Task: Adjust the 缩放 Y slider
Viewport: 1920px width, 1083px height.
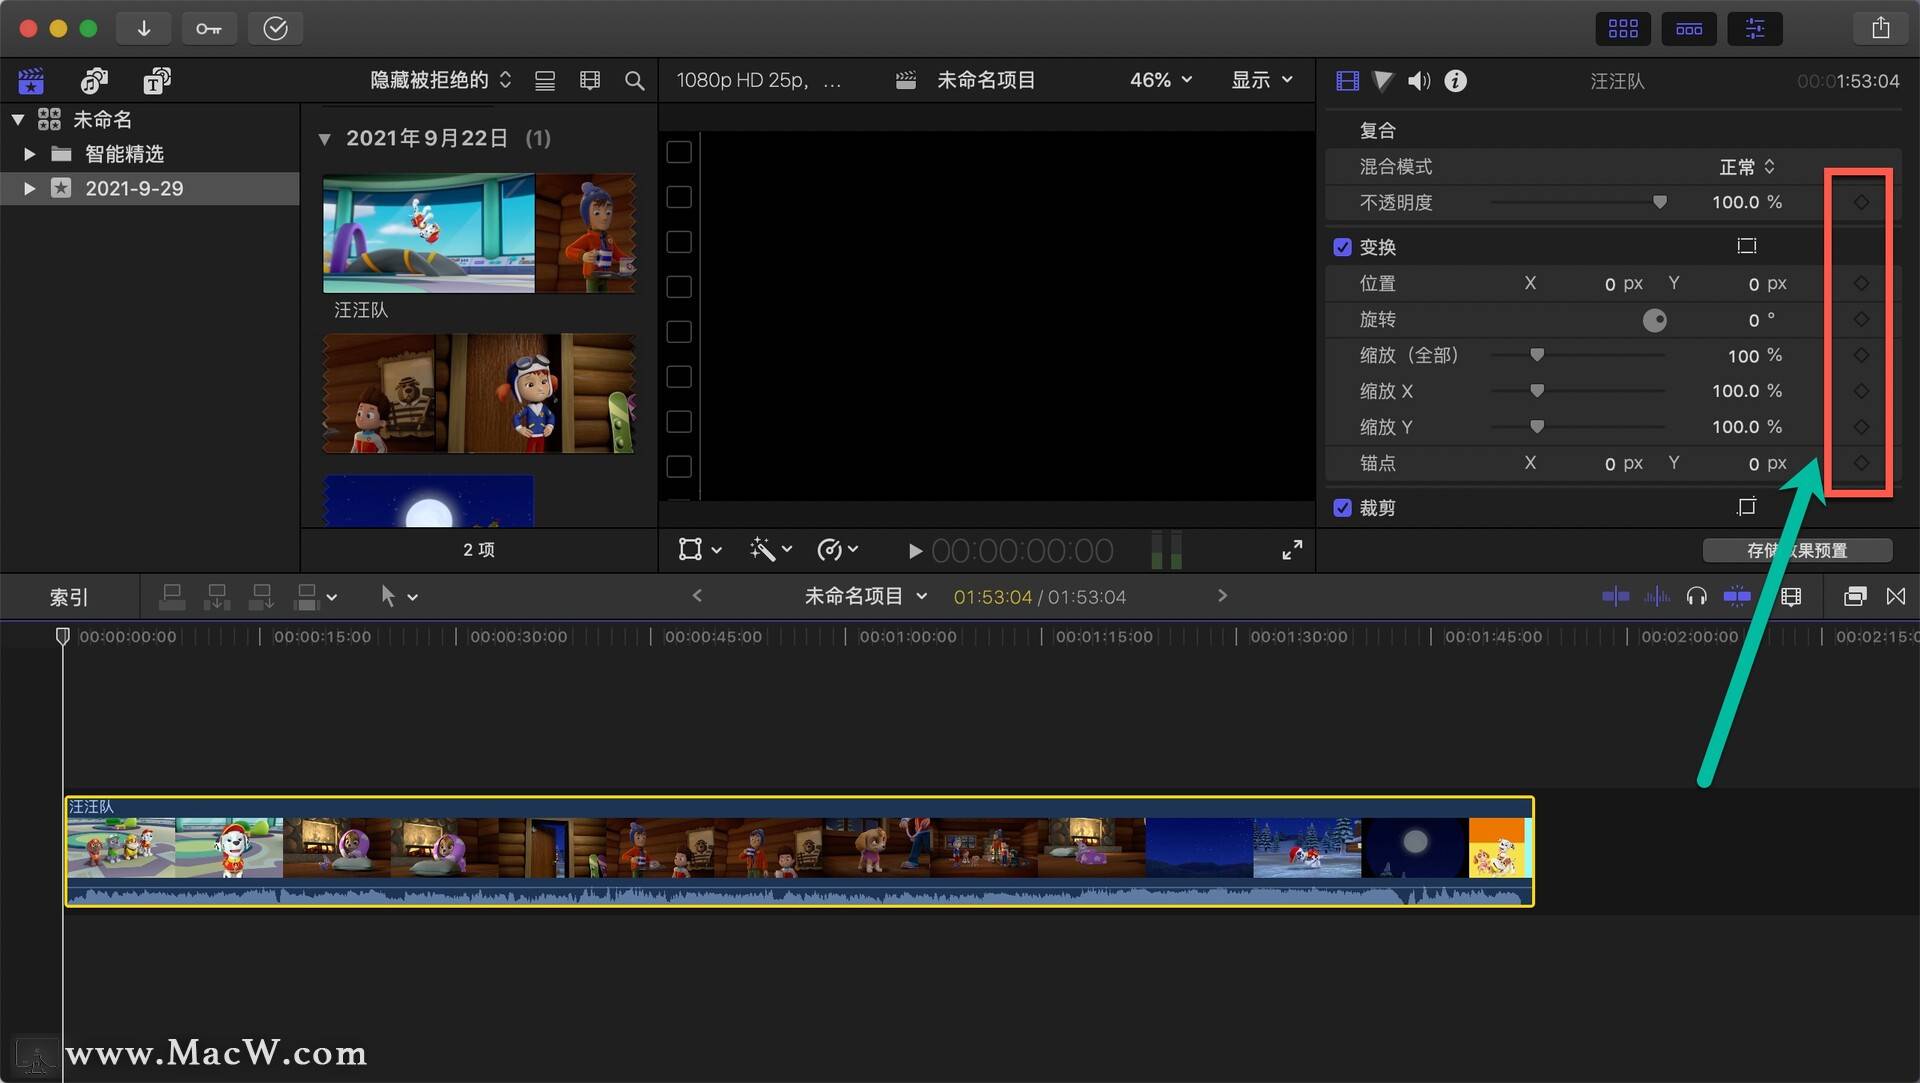Action: tap(1537, 427)
